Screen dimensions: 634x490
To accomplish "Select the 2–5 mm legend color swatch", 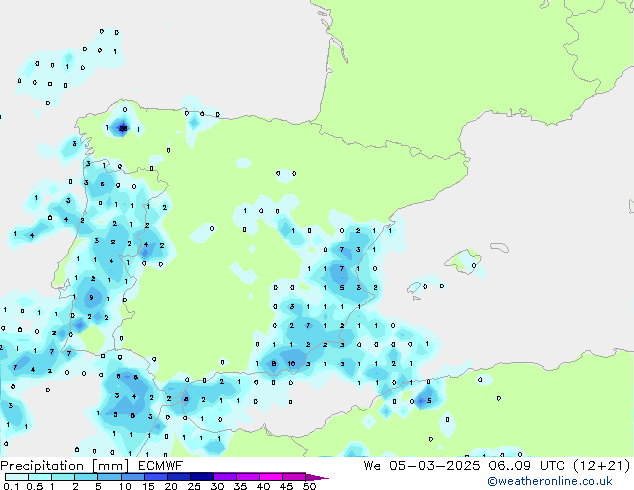I will click(x=86, y=477).
